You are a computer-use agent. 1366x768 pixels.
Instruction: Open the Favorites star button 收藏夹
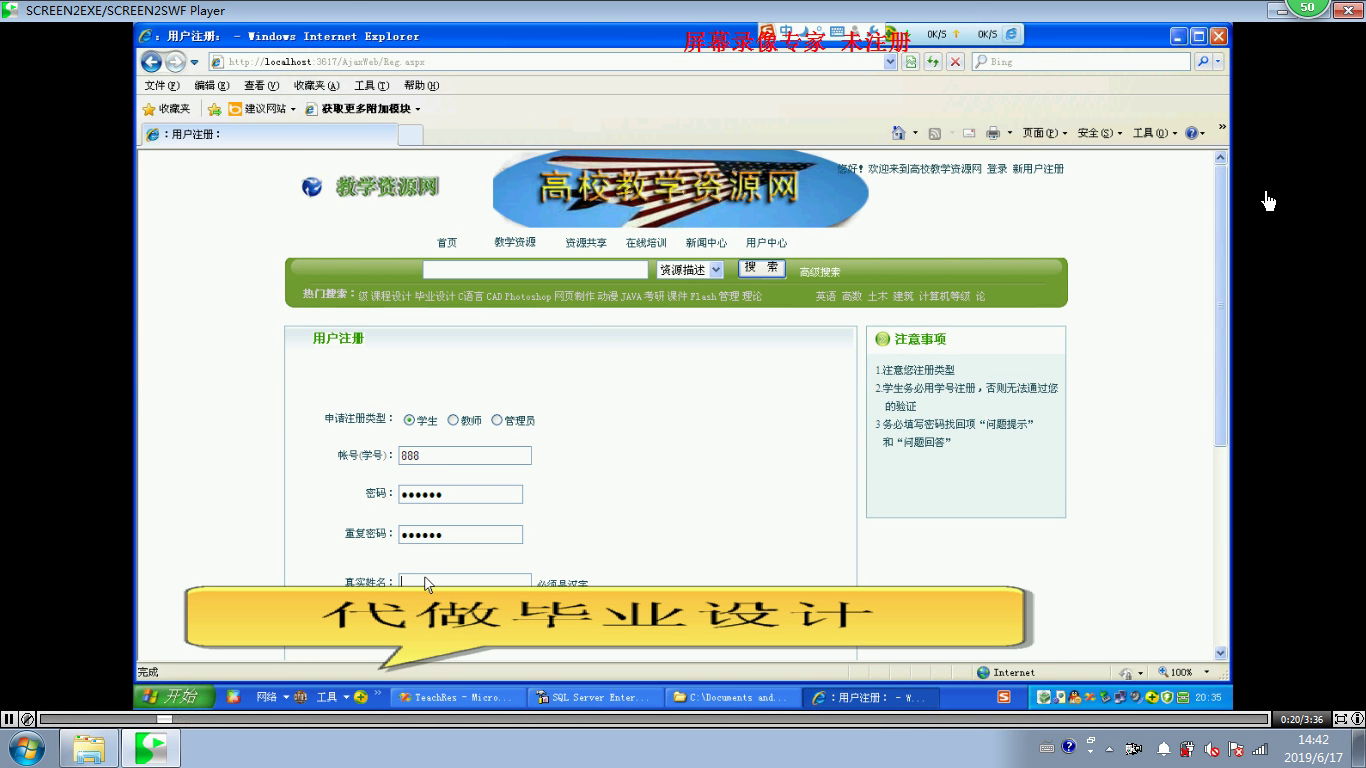(166, 109)
